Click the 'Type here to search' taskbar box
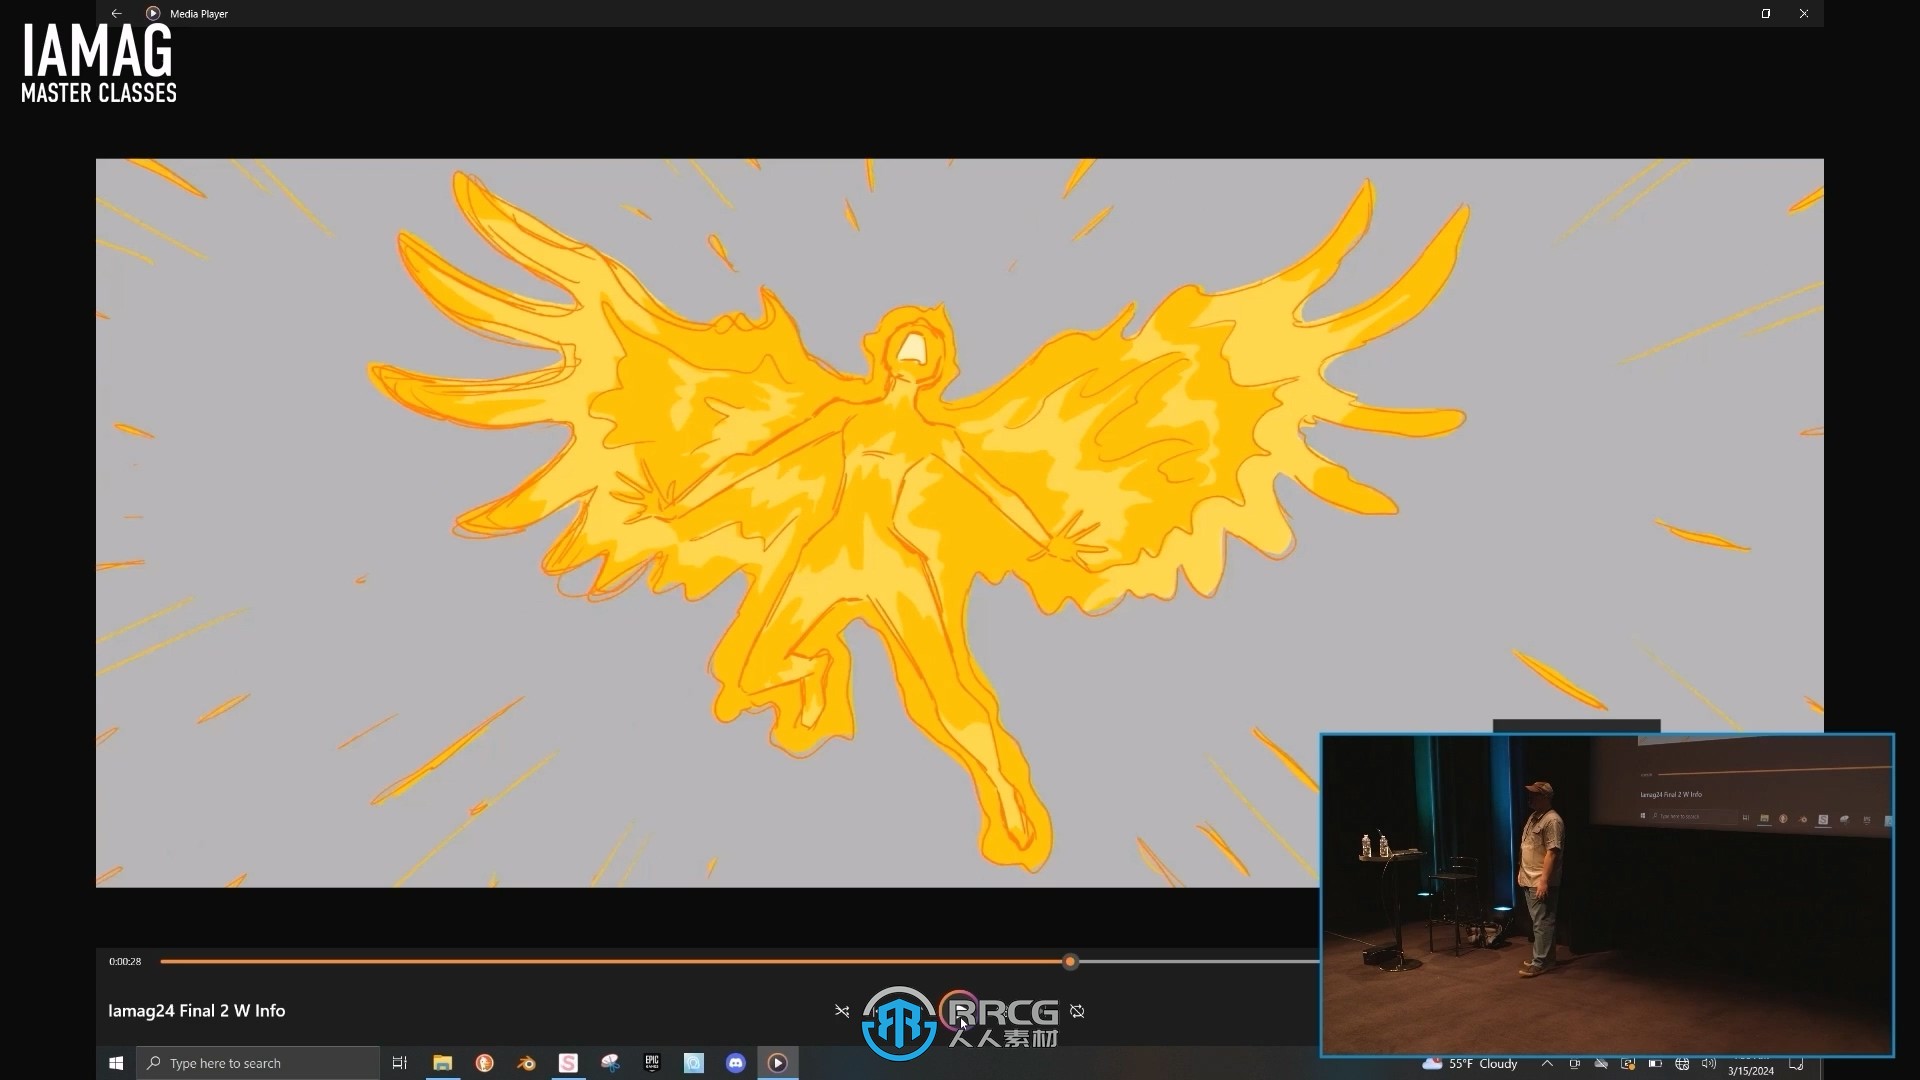 [x=258, y=1063]
